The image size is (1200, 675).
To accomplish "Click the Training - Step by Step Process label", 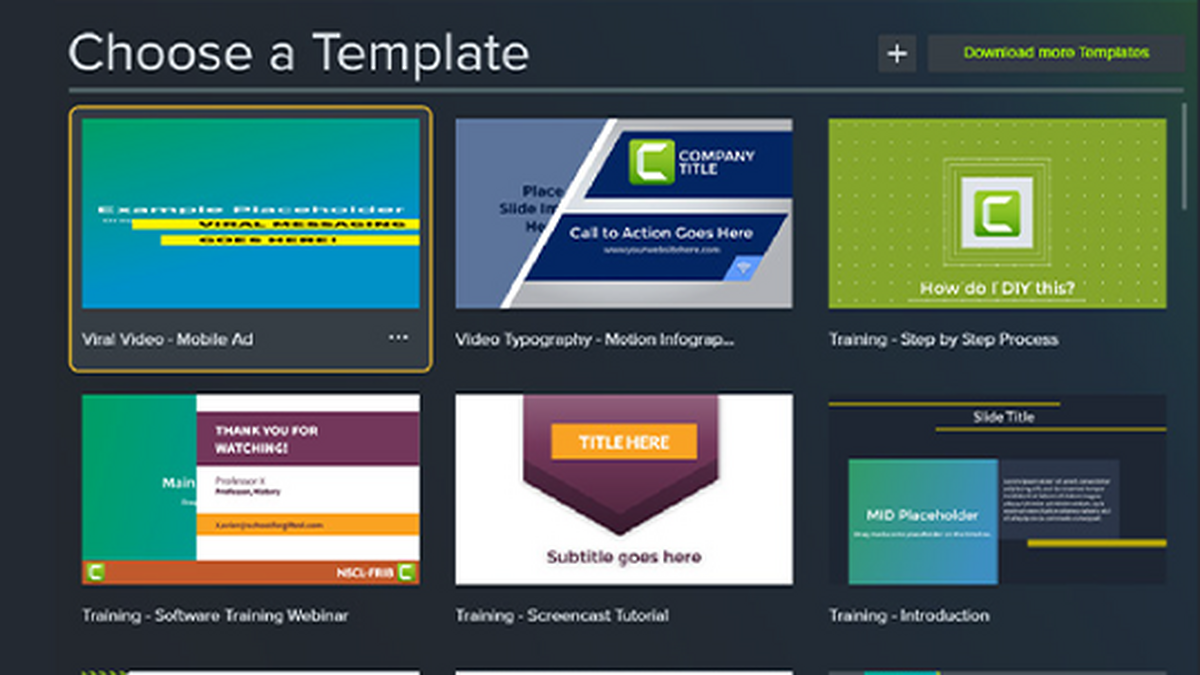I will [x=943, y=339].
